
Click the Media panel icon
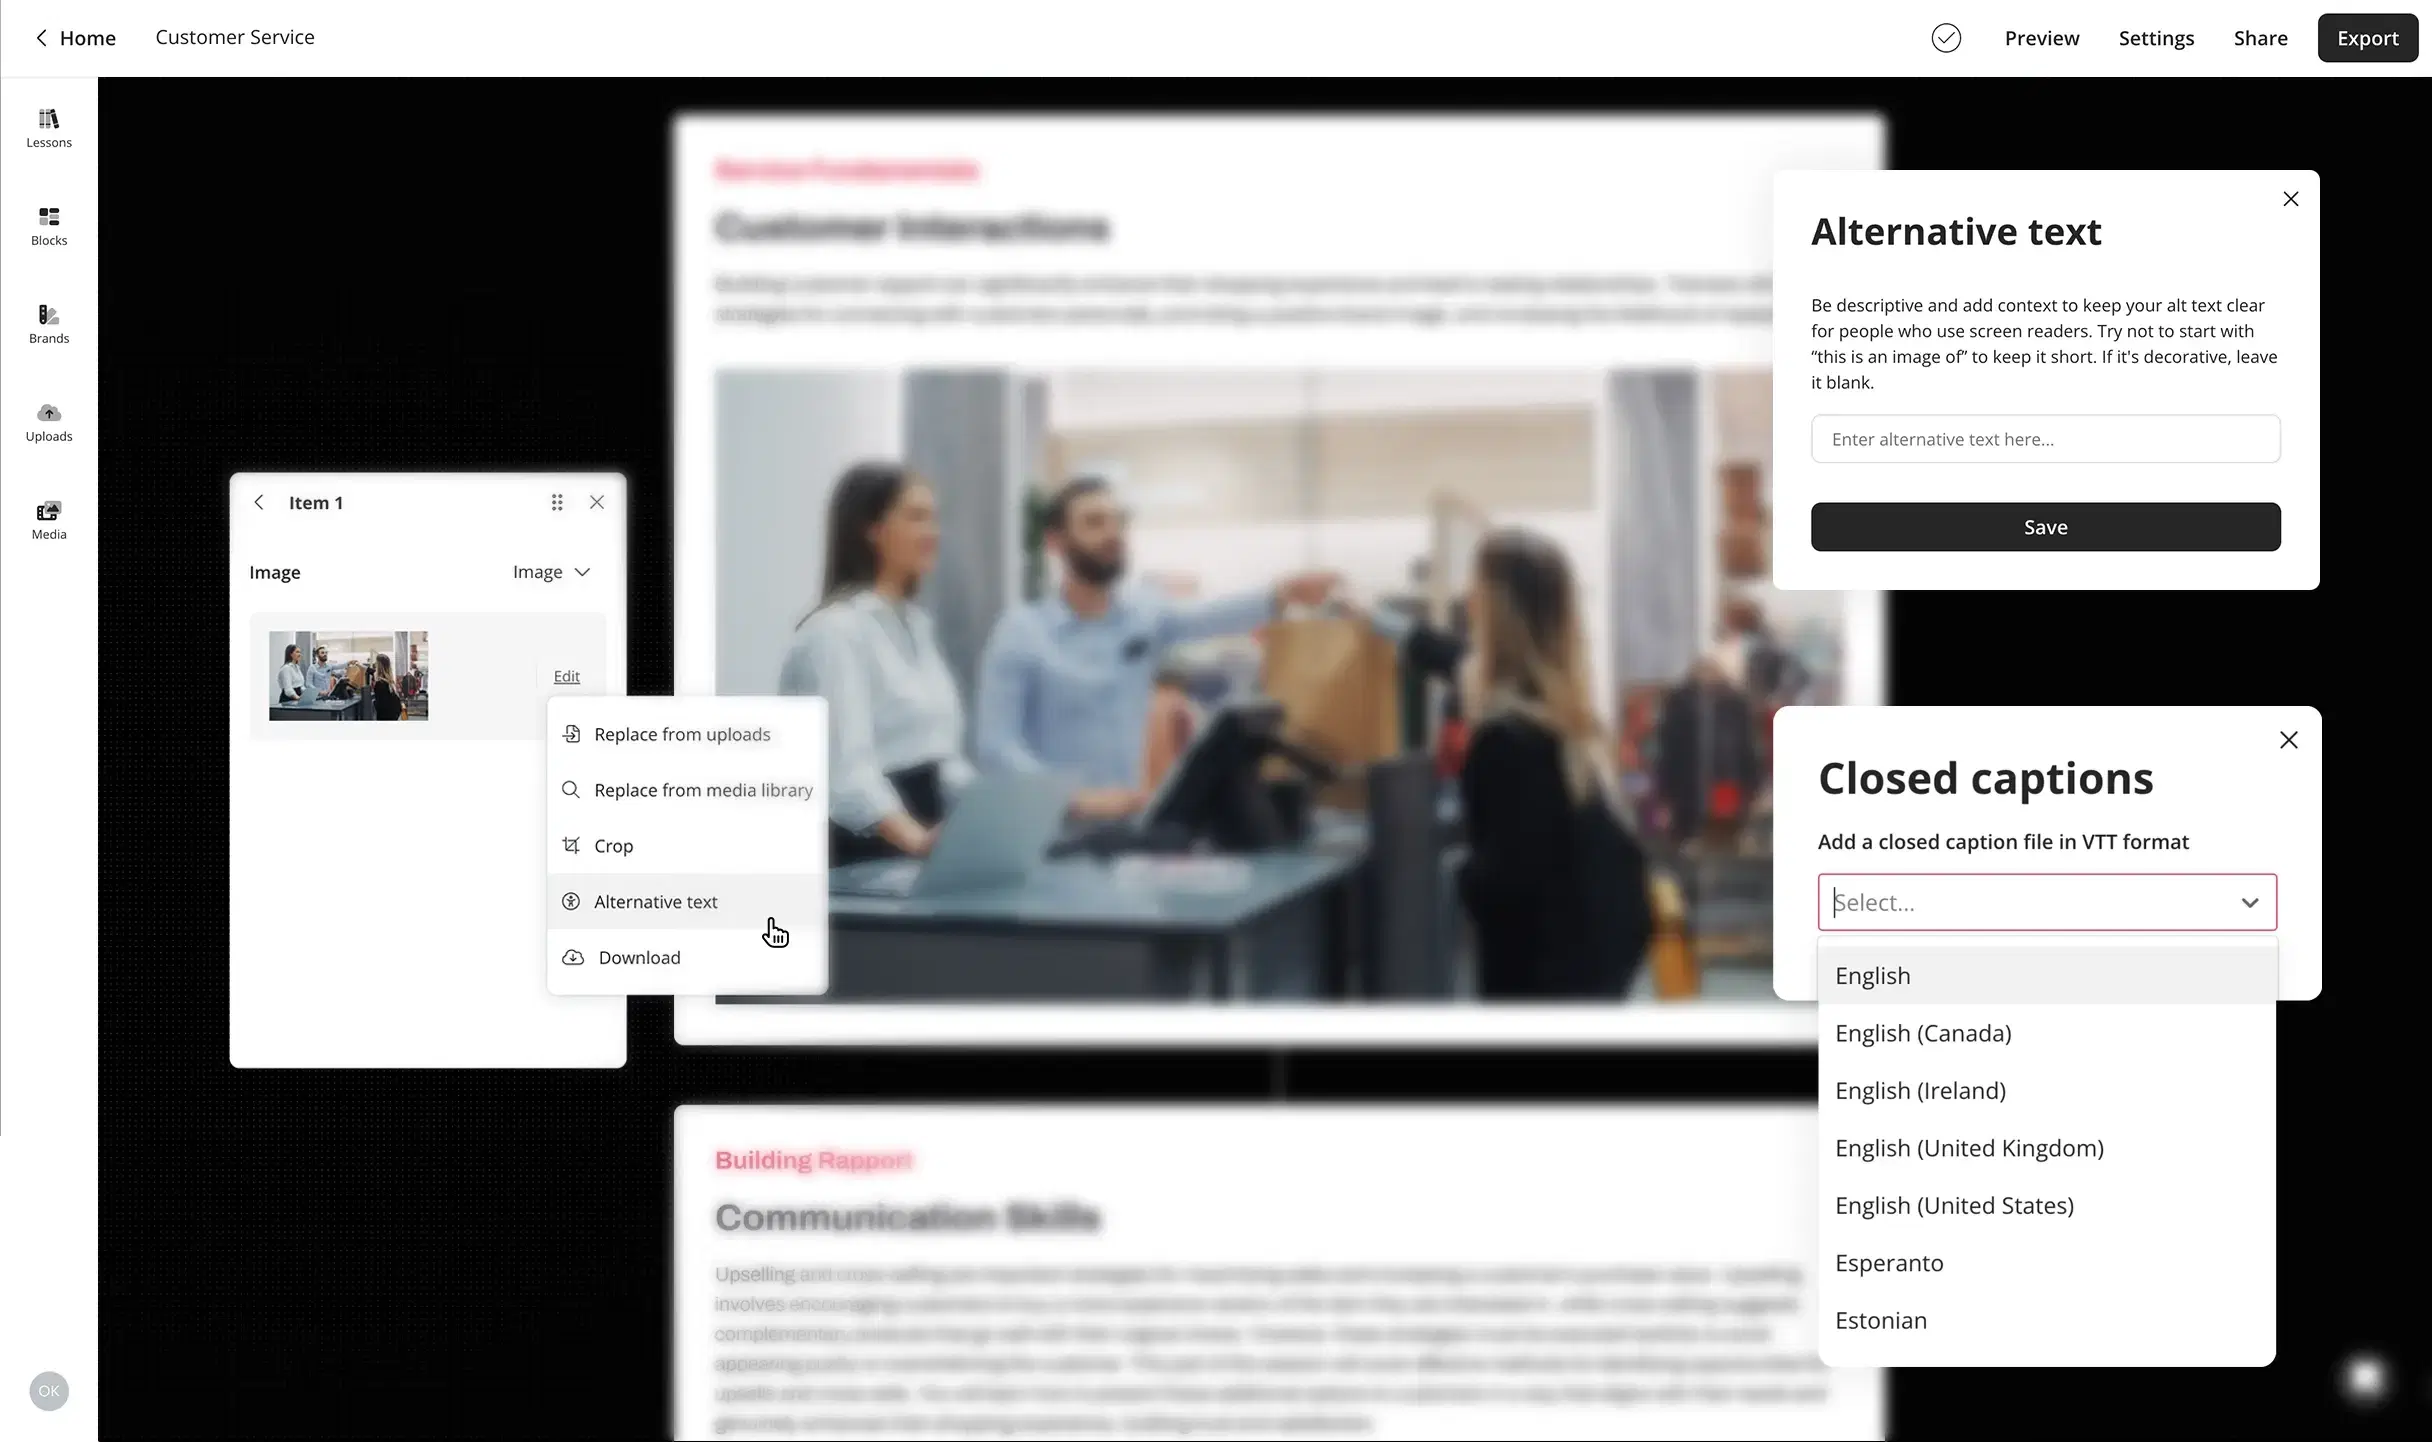[48, 518]
